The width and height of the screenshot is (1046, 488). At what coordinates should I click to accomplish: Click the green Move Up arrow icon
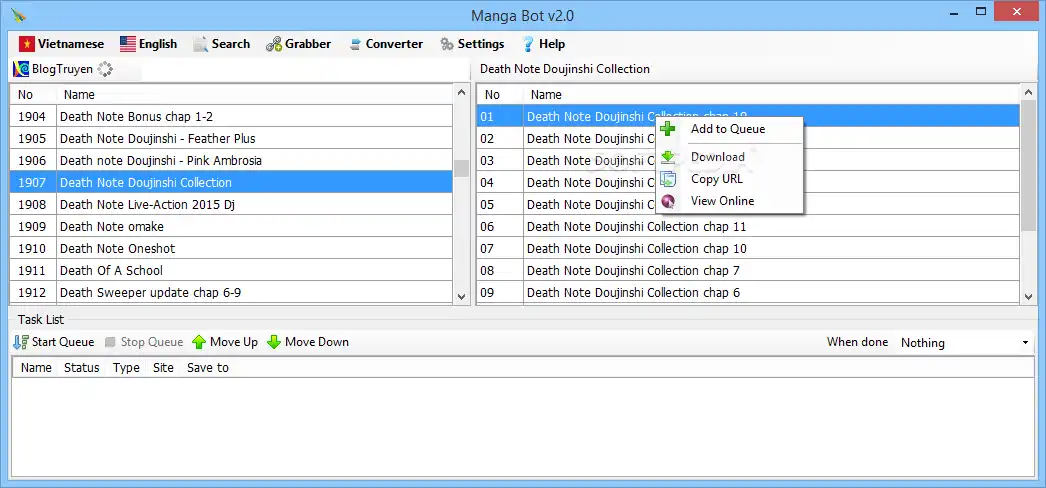click(x=199, y=342)
